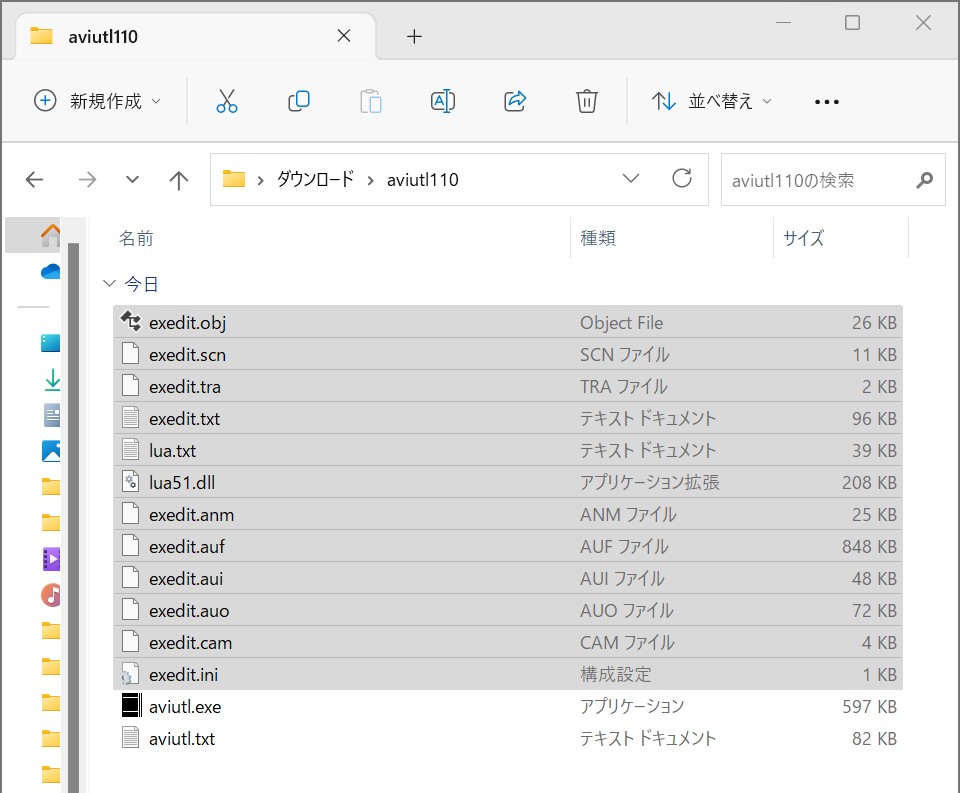Viewport: 960px width, 793px height.
Task: Click the chevron before ダウンロード
Action: coord(261,180)
